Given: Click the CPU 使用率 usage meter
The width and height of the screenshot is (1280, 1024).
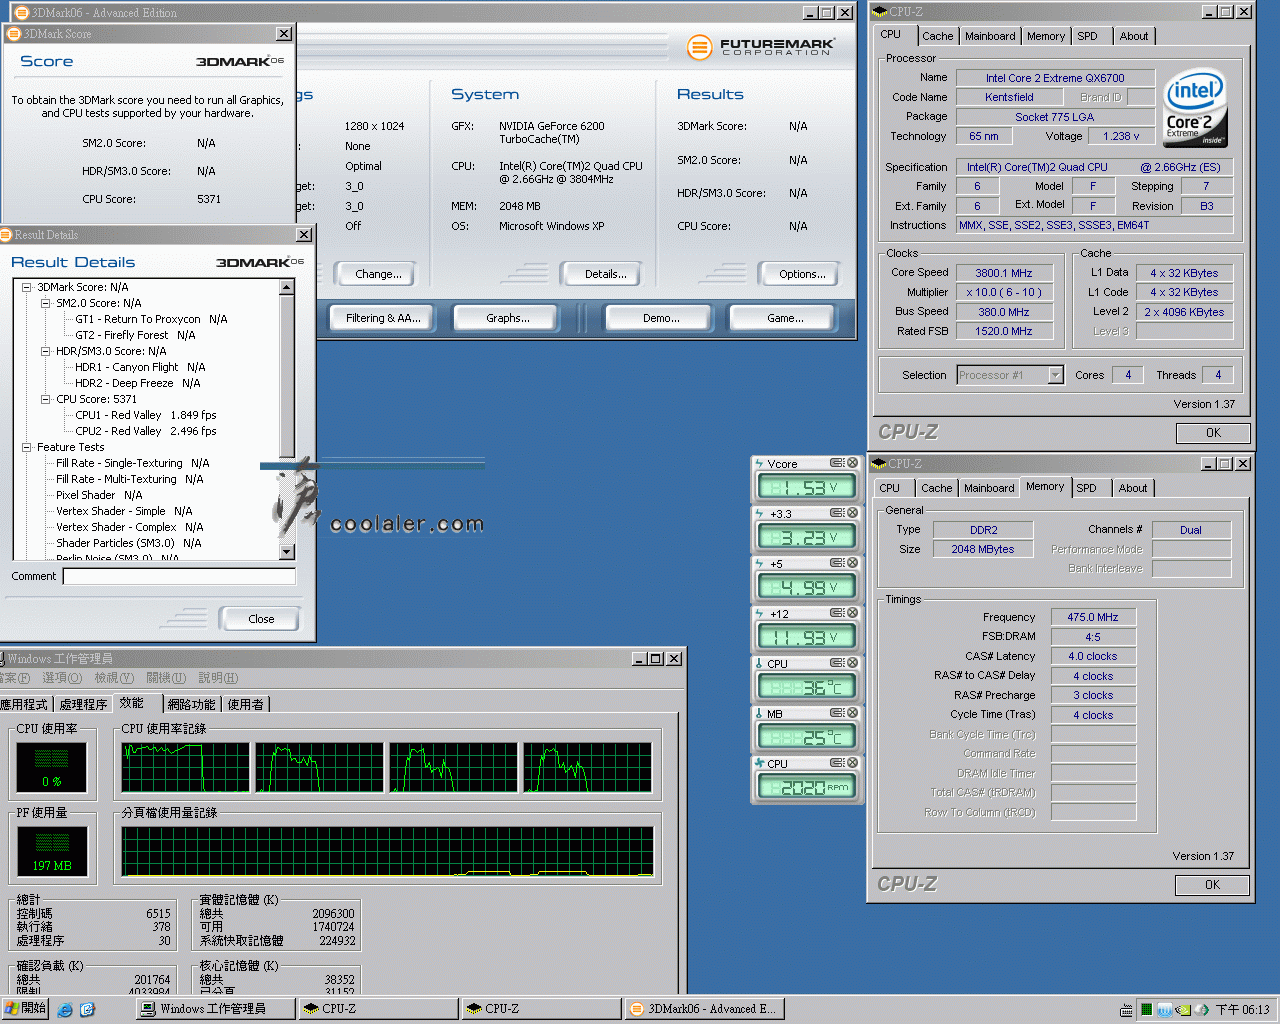Looking at the screenshot, I should tap(52, 768).
